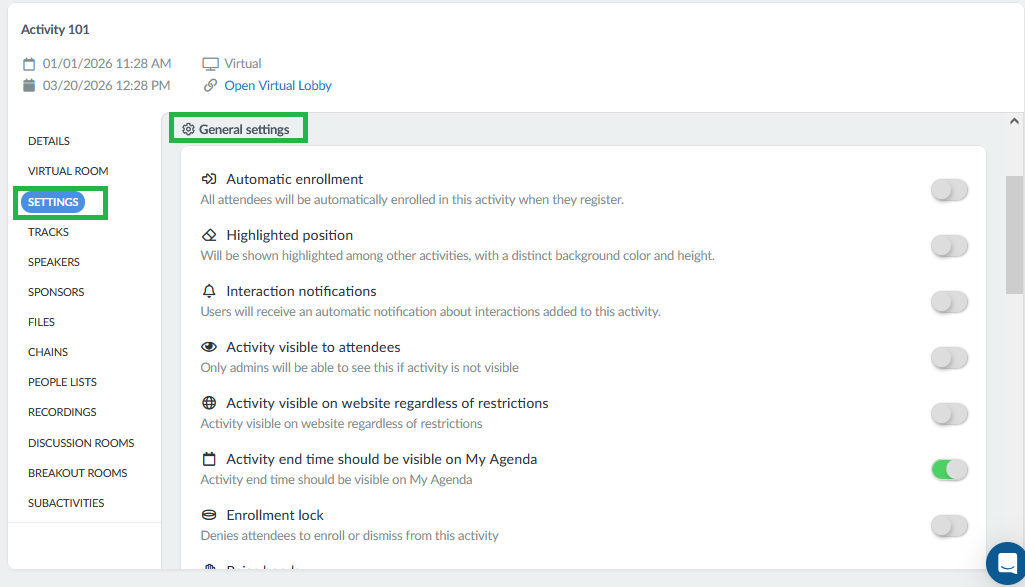
Task: Turn off Activity end time visible toggle
Action: [949, 470]
